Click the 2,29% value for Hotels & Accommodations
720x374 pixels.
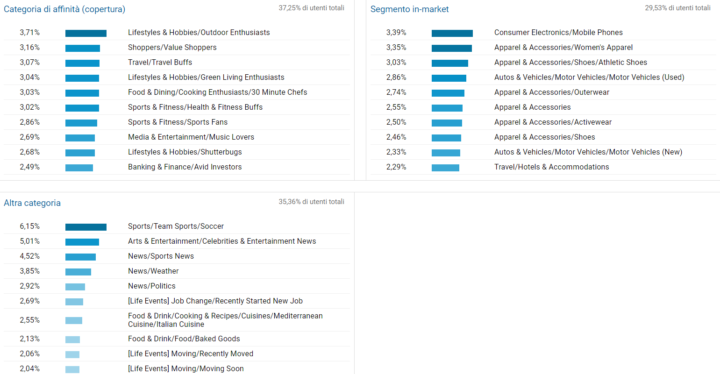pos(396,167)
